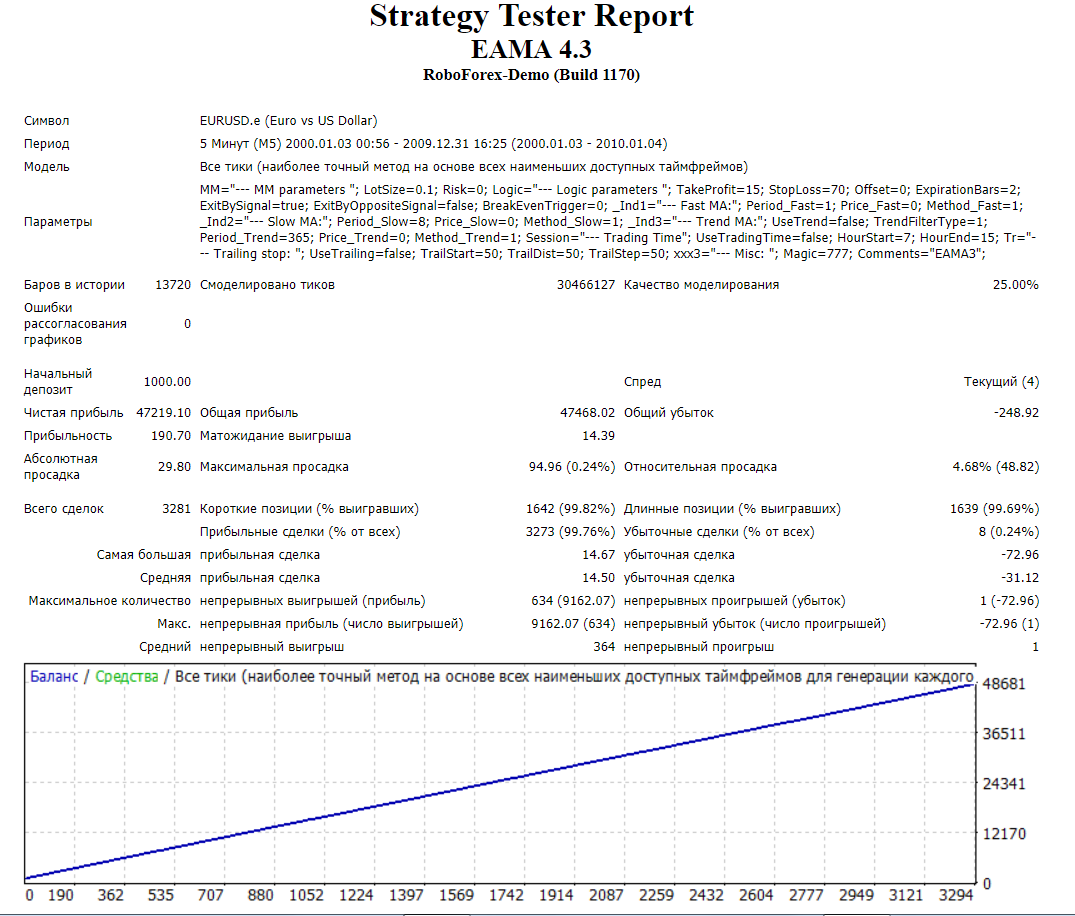
Task: Click gross loss value -248.92
Action: [x=1017, y=413]
